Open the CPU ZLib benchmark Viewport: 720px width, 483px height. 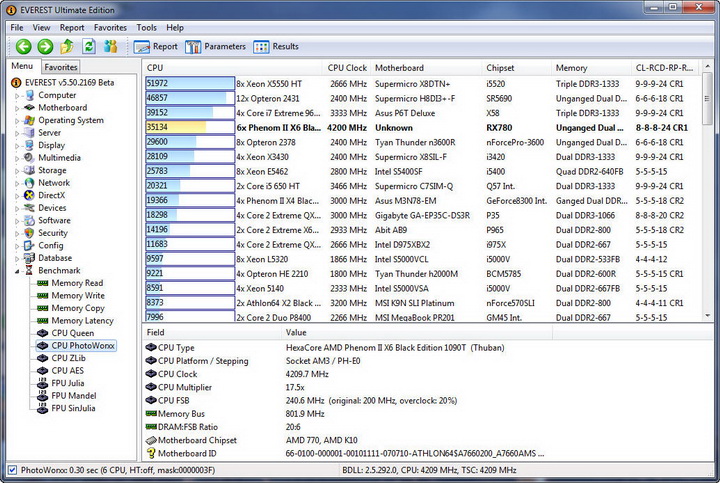point(62,358)
